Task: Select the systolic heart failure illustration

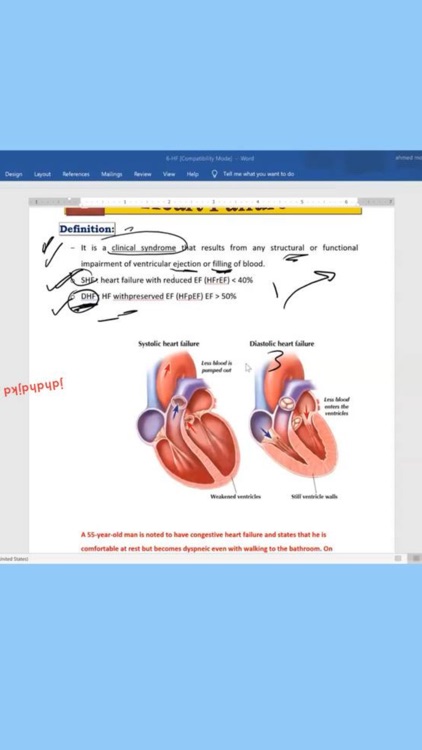Action: tap(188, 420)
